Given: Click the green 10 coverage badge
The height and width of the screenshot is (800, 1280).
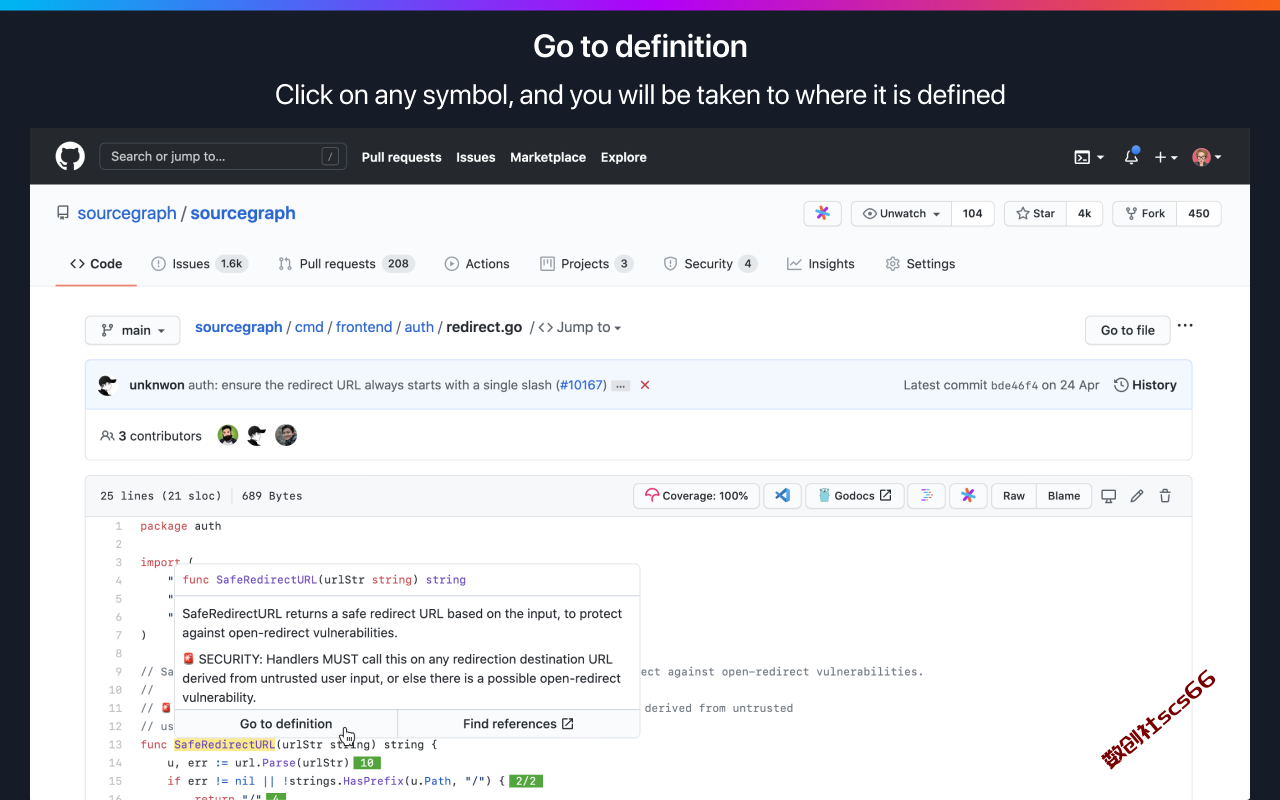Looking at the screenshot, I should (367, 763).
